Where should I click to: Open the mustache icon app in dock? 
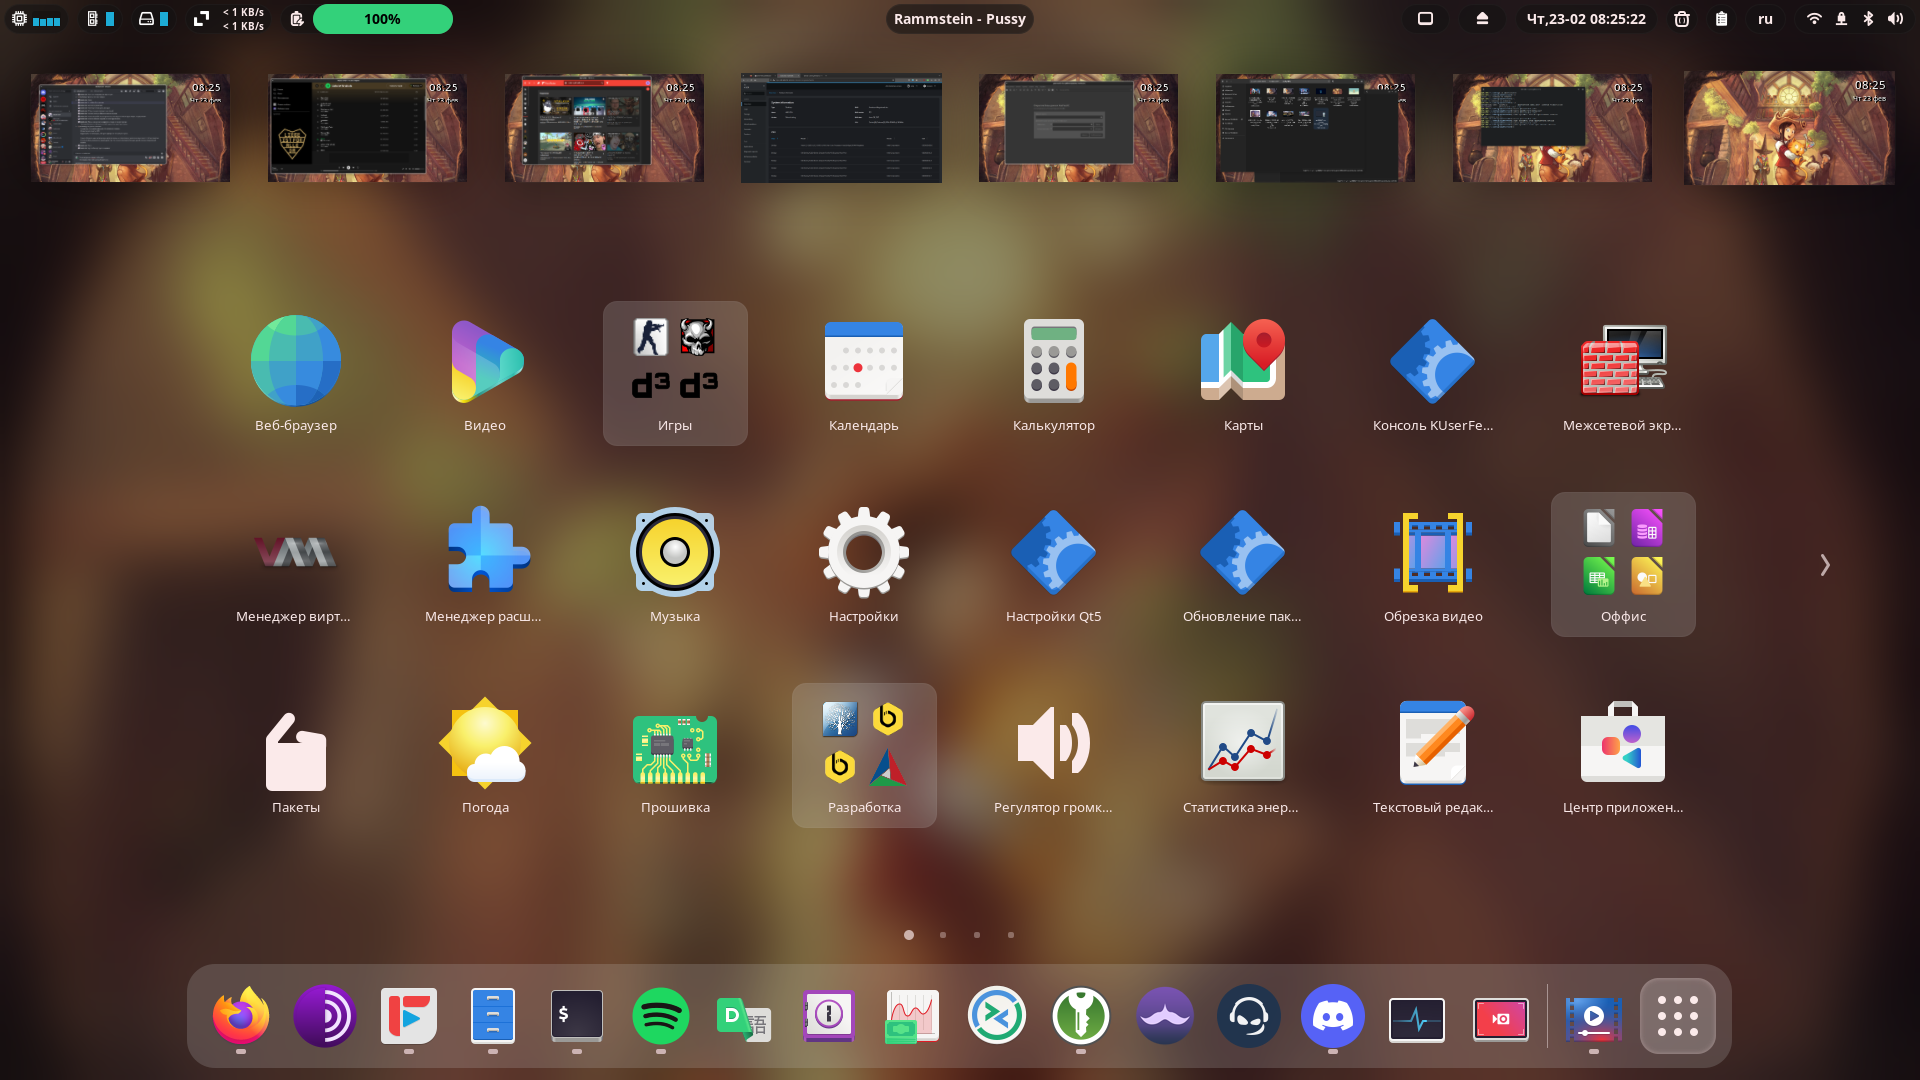(1165, 1016)
